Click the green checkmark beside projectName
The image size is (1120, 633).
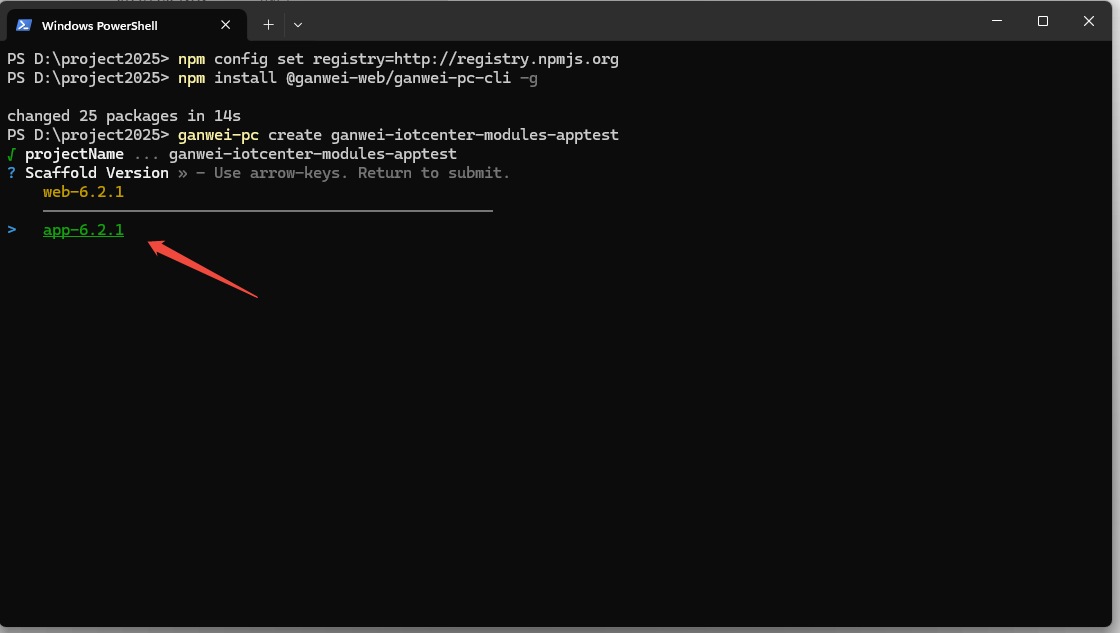[x=12, y=154]
